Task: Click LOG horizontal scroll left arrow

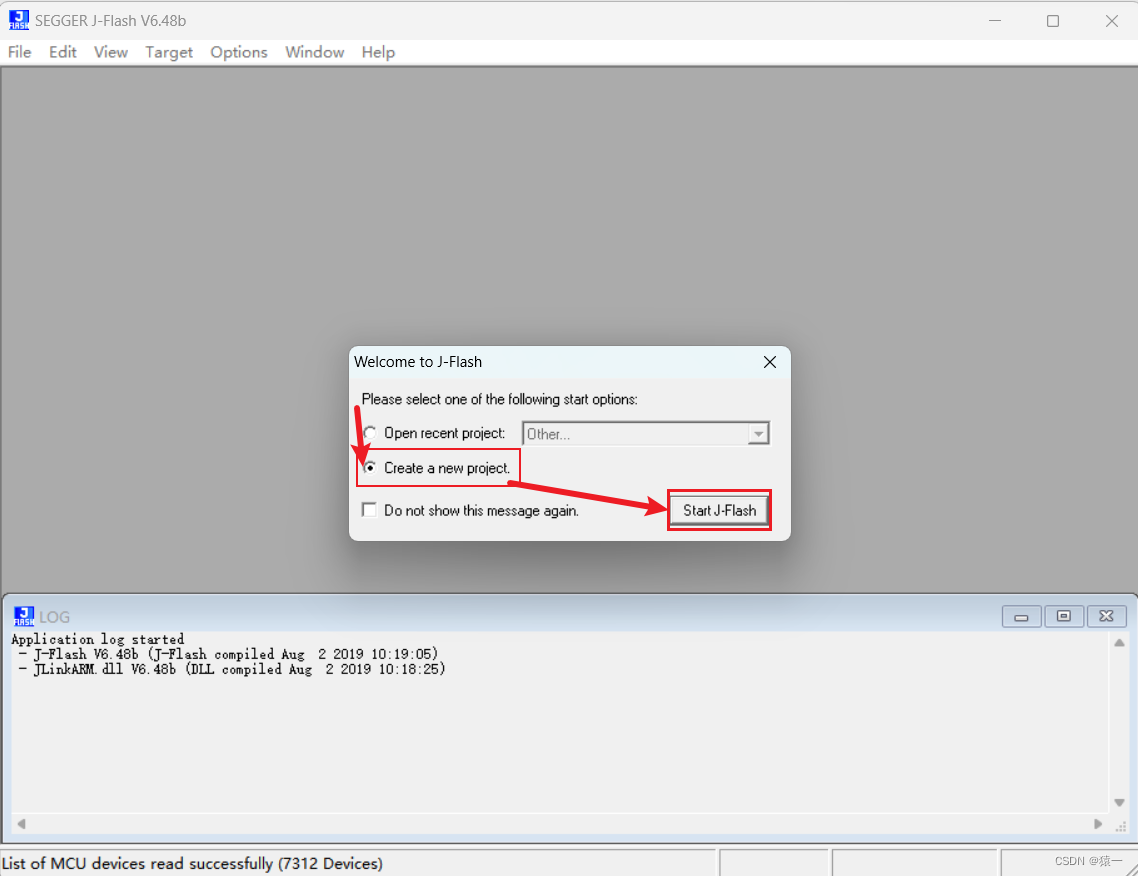Action: [x=22, y=824]
